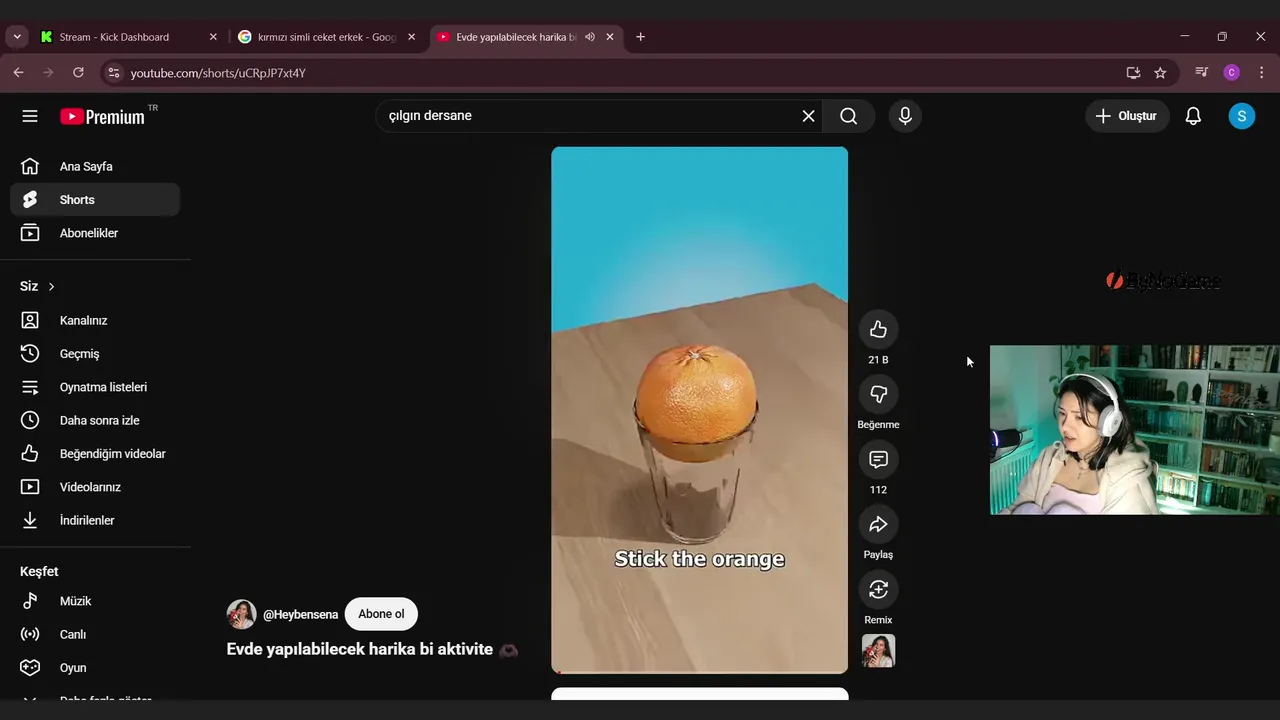The height and width of the screenshot is (720, 1280).
Task: Open the comments with 112 count
Action: point(878,459)
